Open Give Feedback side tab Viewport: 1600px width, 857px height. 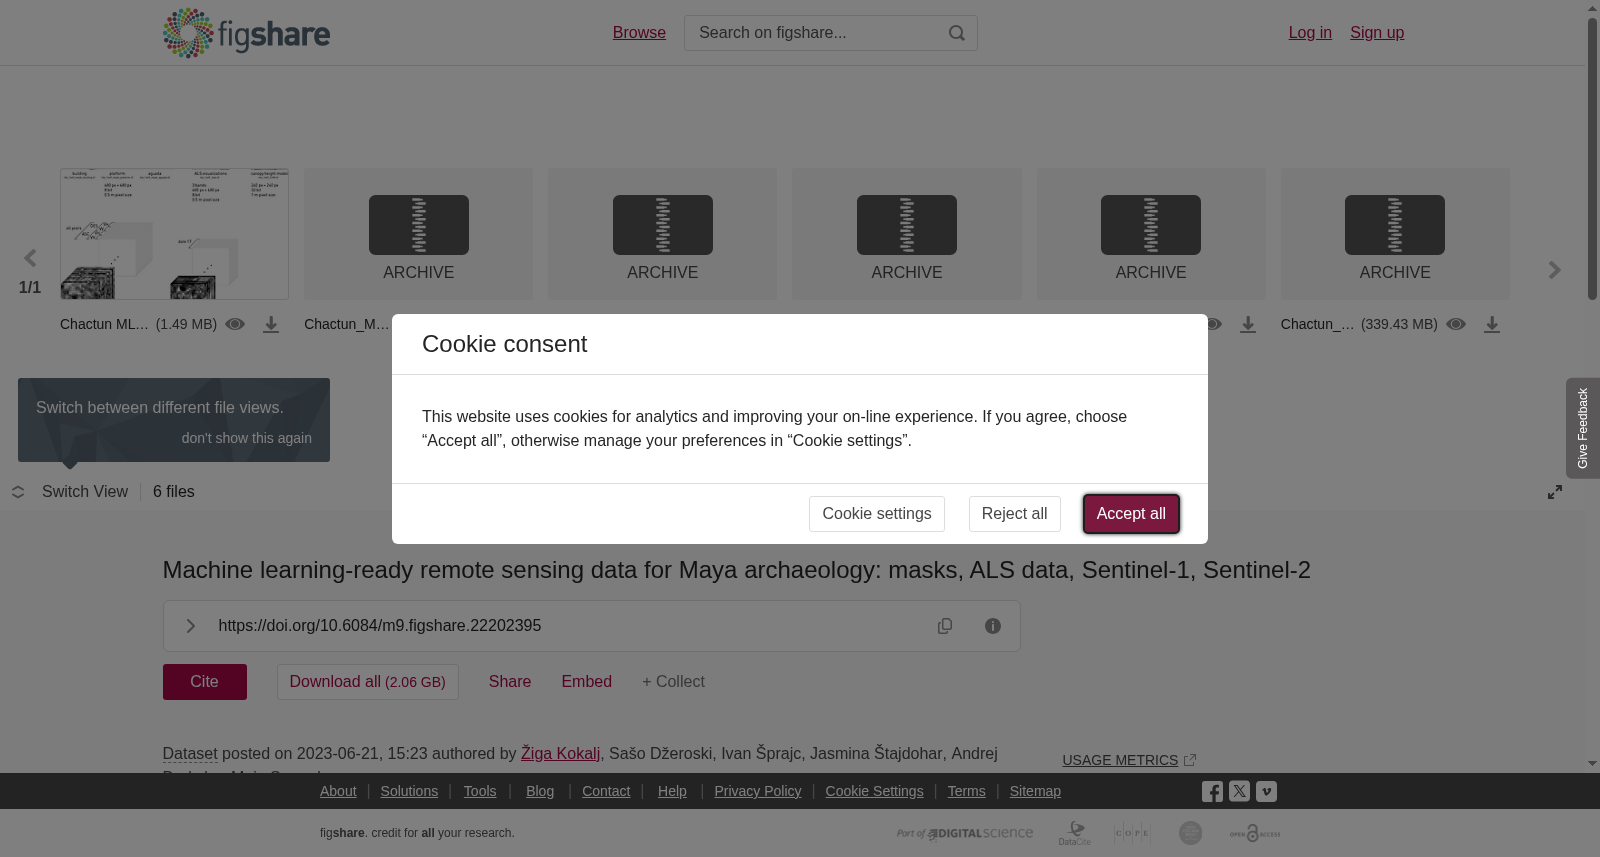tap(1583, 428)
